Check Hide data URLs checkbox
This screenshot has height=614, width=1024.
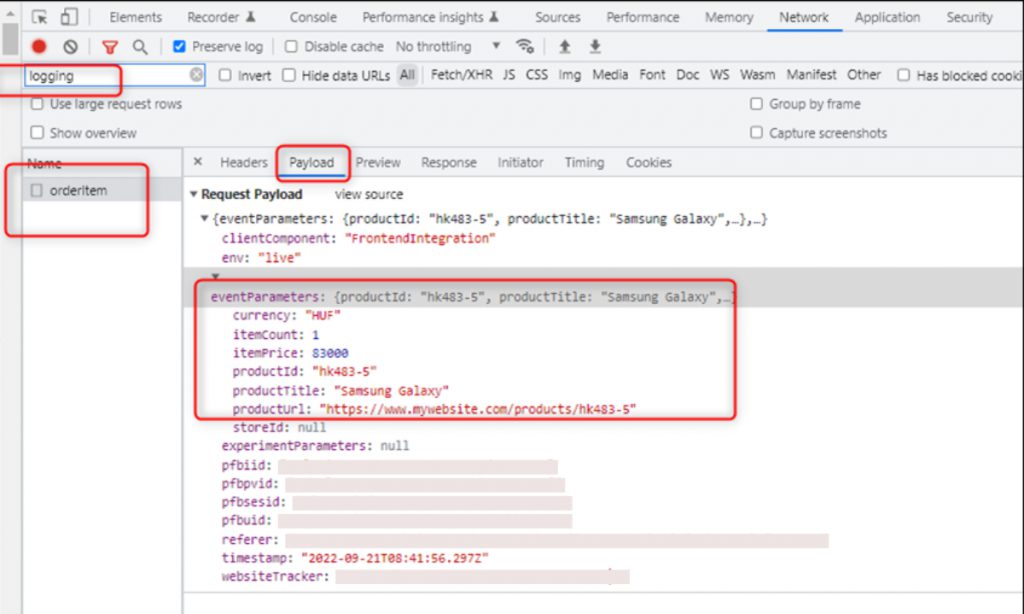[x=289, y=75]
